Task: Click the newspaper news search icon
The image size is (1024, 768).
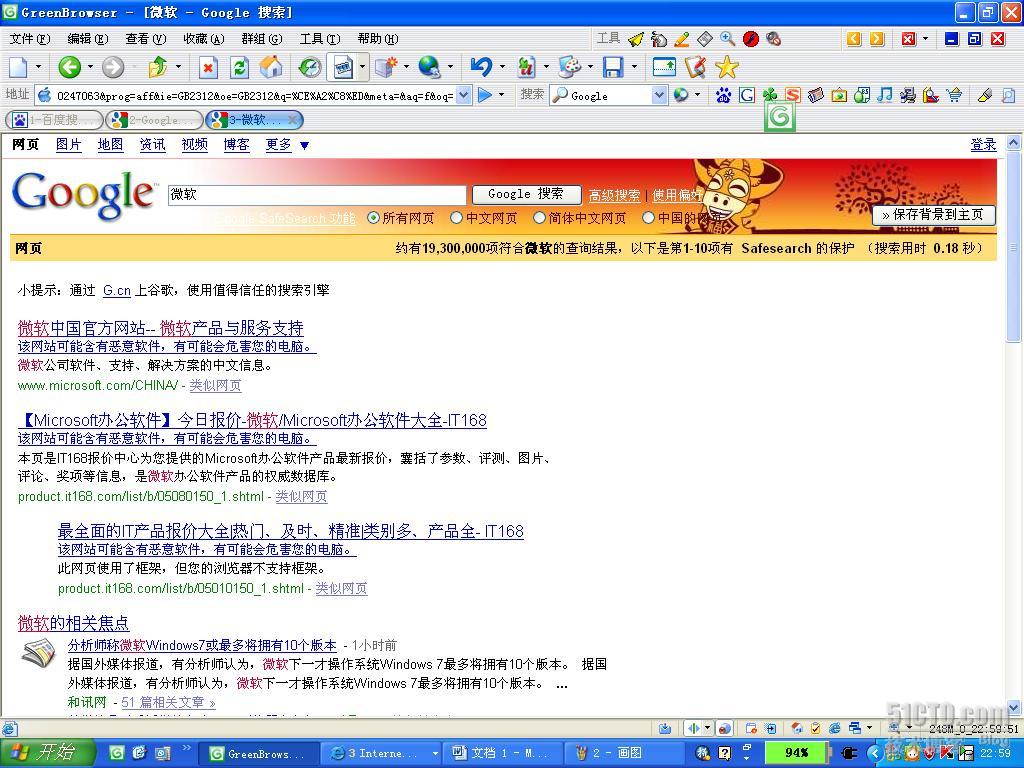Action: [816, 96]
